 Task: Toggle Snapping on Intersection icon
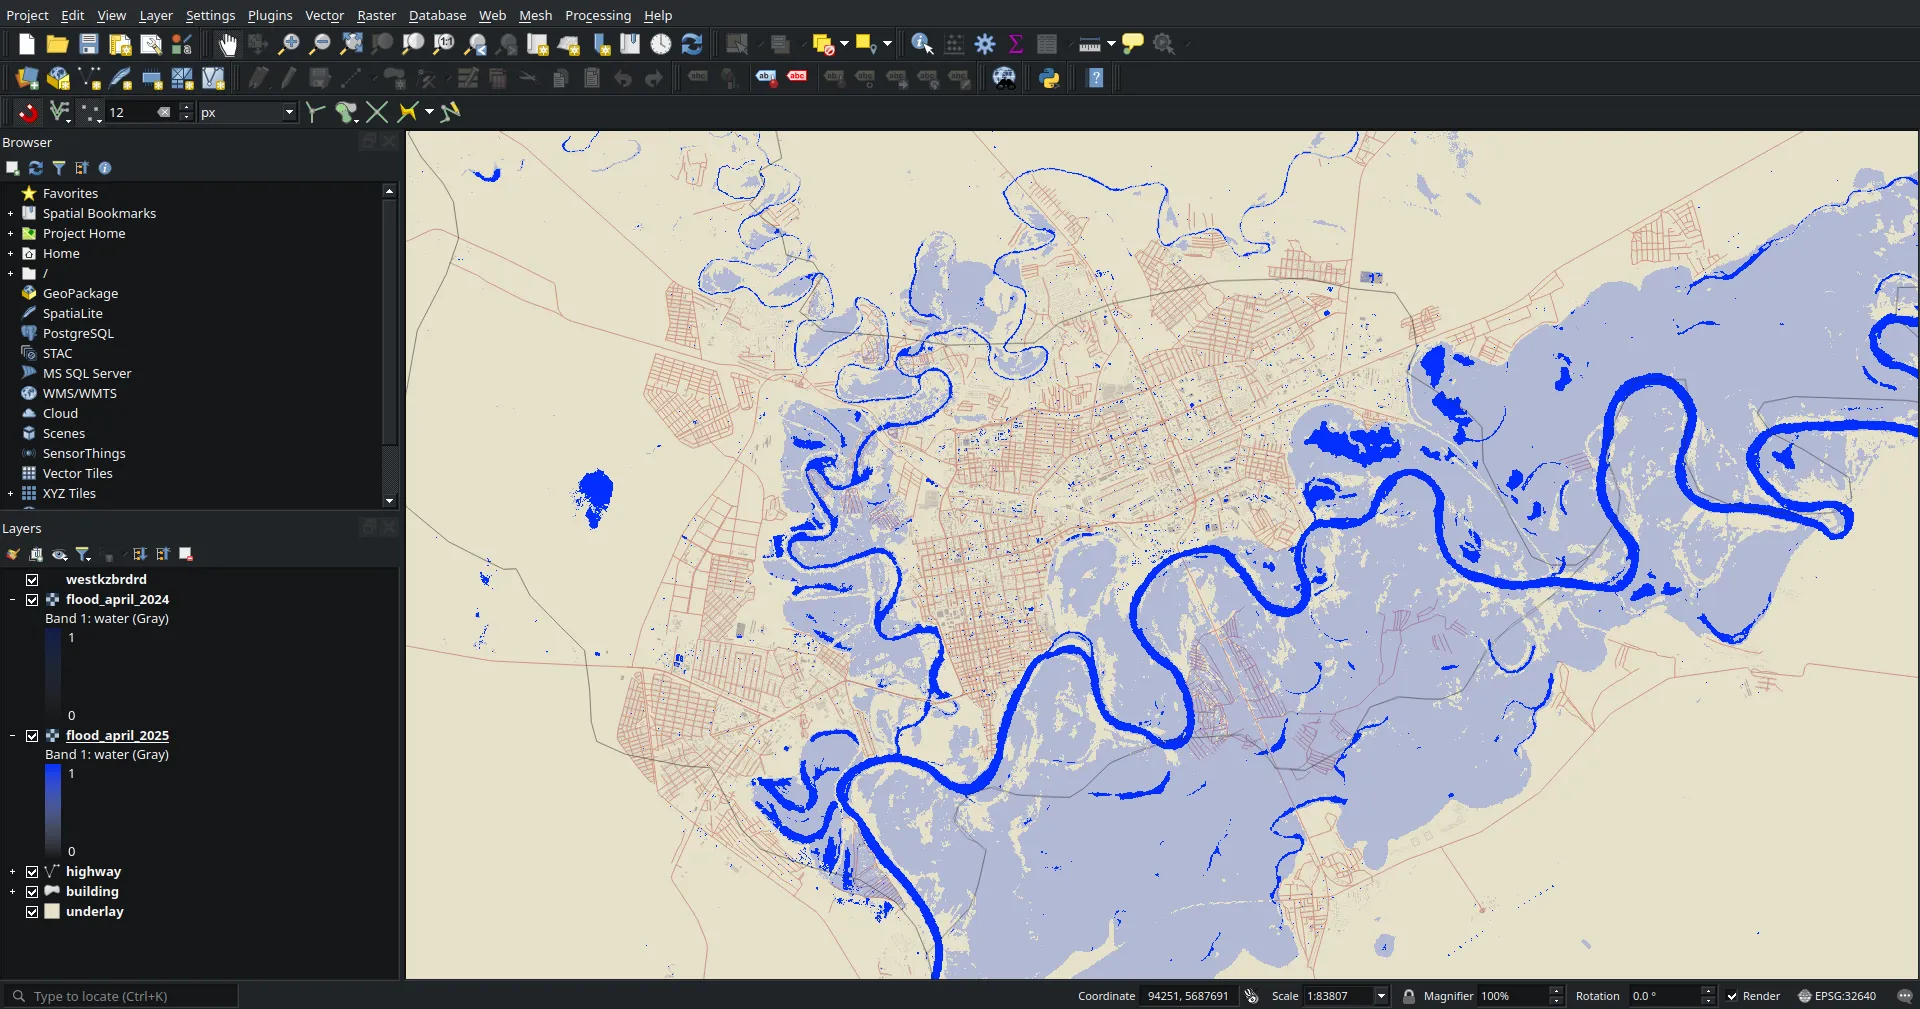point(377,112)
